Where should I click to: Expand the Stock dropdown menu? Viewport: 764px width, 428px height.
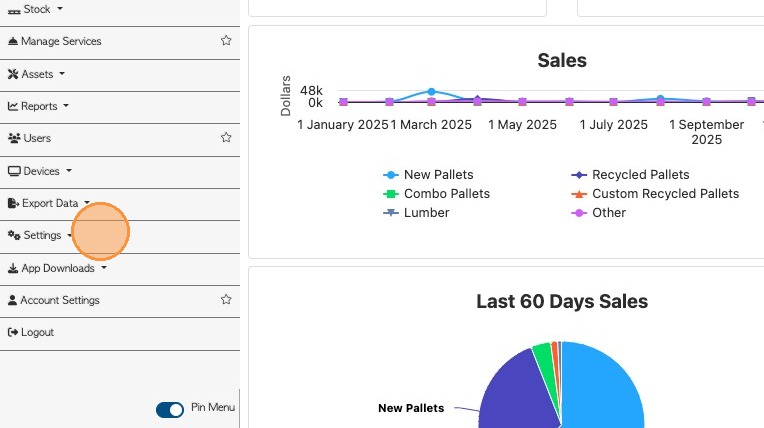click(x=60, y=9)
